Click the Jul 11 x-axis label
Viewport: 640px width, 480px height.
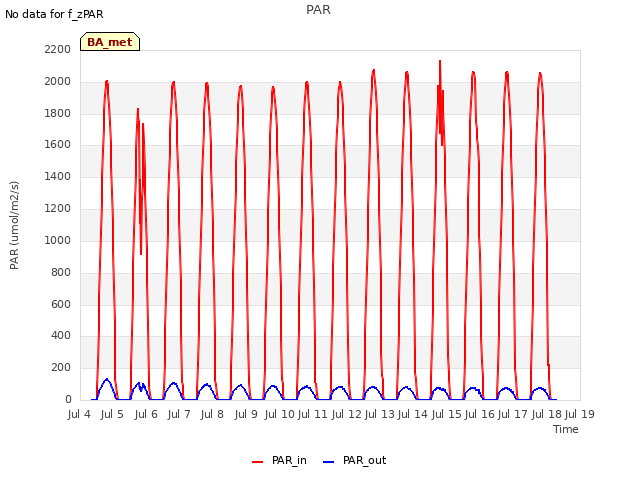click(313, 414)
